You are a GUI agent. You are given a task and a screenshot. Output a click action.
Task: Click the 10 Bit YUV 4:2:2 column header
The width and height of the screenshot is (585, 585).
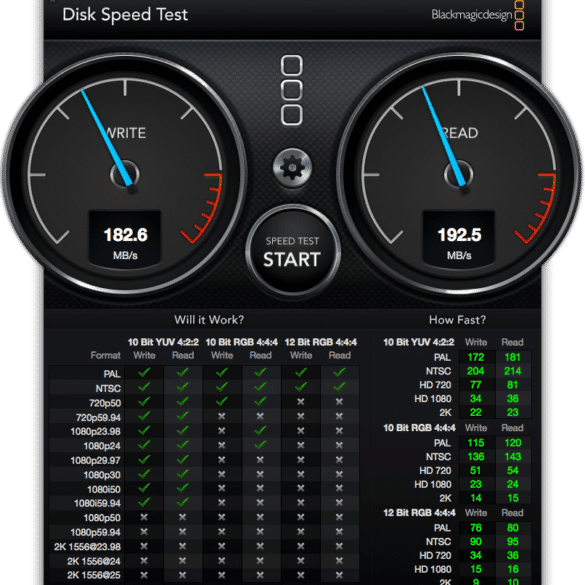pyautogui.click(x=163, y=342)
